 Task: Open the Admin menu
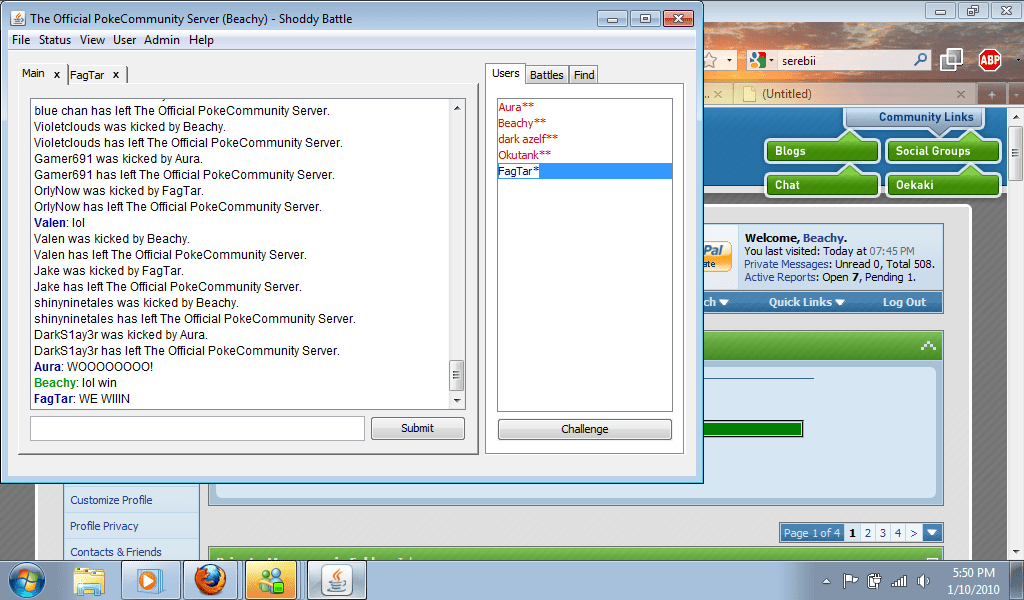pos(162,40)
